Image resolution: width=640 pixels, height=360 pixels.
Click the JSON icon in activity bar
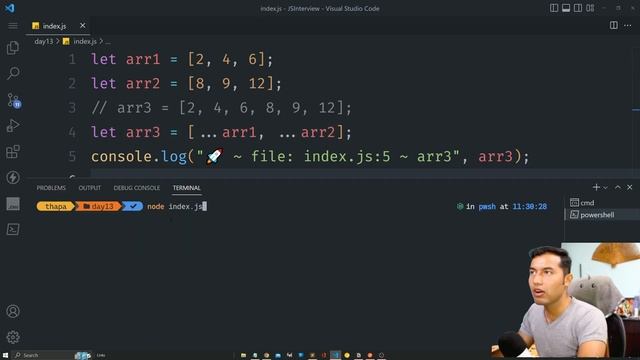pyautogui.click(x=13, y=204)
